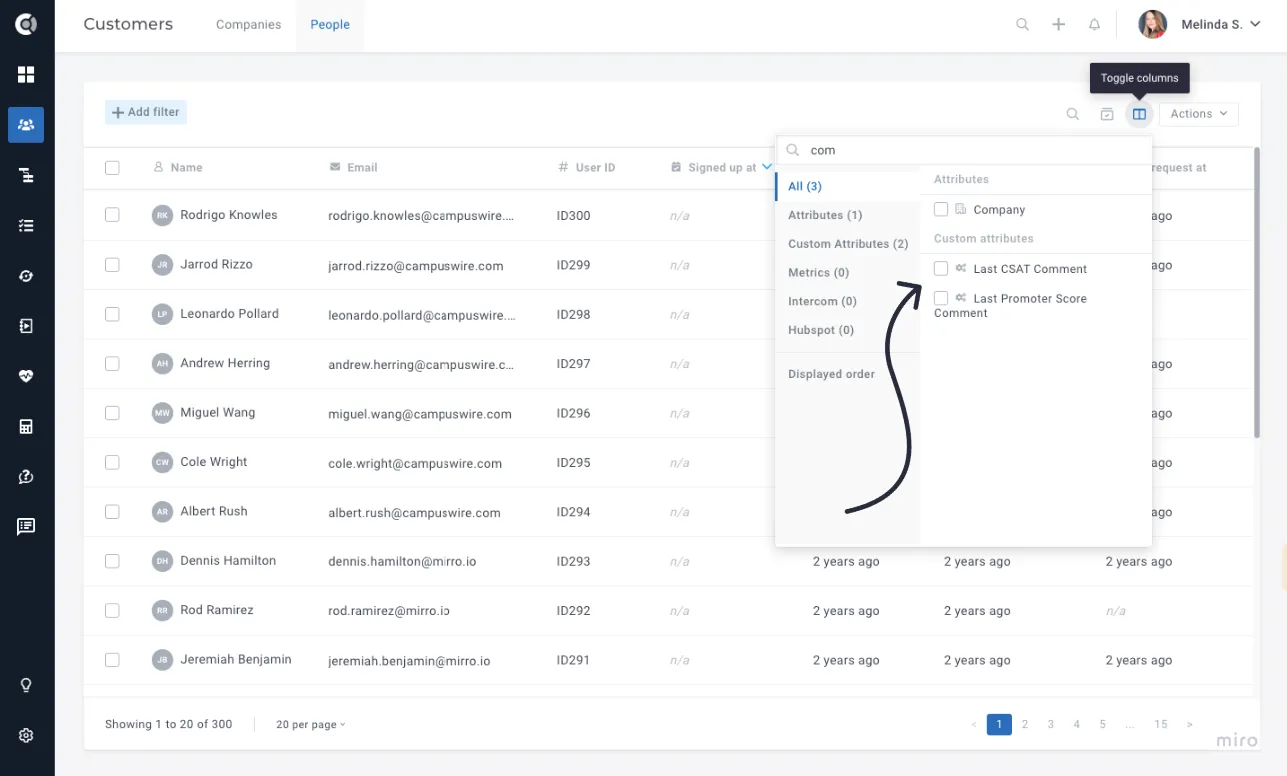Switch to the People tab
The width and height of the screenshot is (1287, 776).
coord(330,25)
